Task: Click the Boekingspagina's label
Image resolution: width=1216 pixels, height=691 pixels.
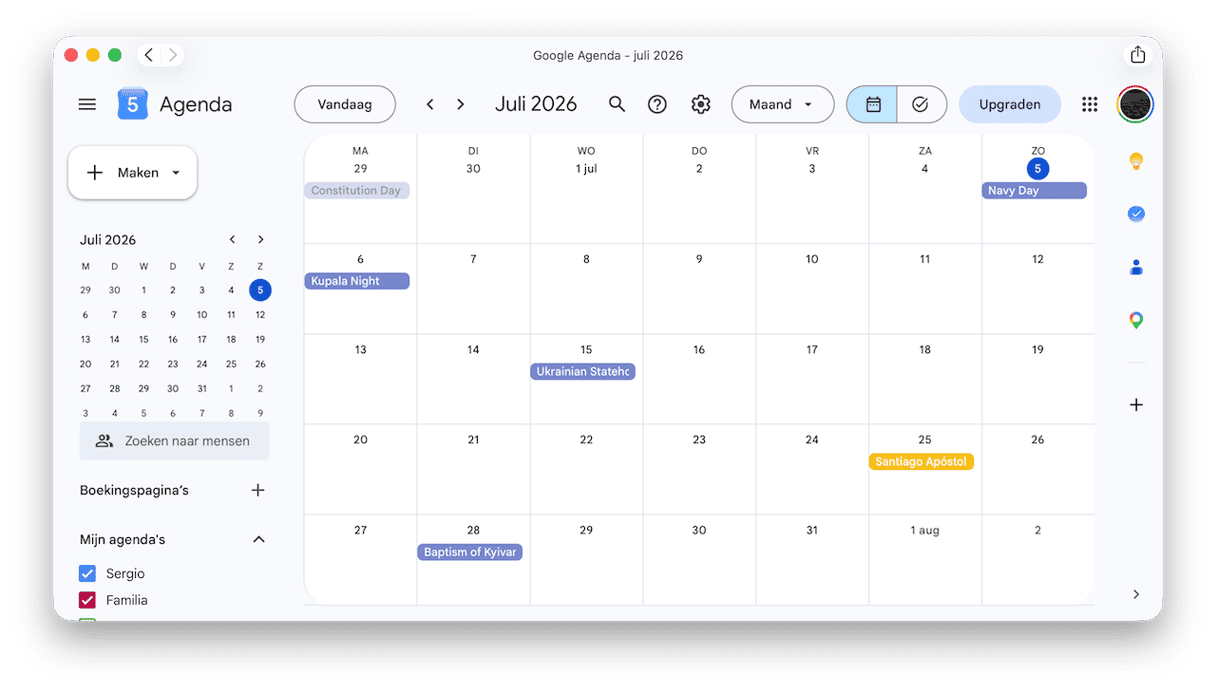Action: (134, 490)
